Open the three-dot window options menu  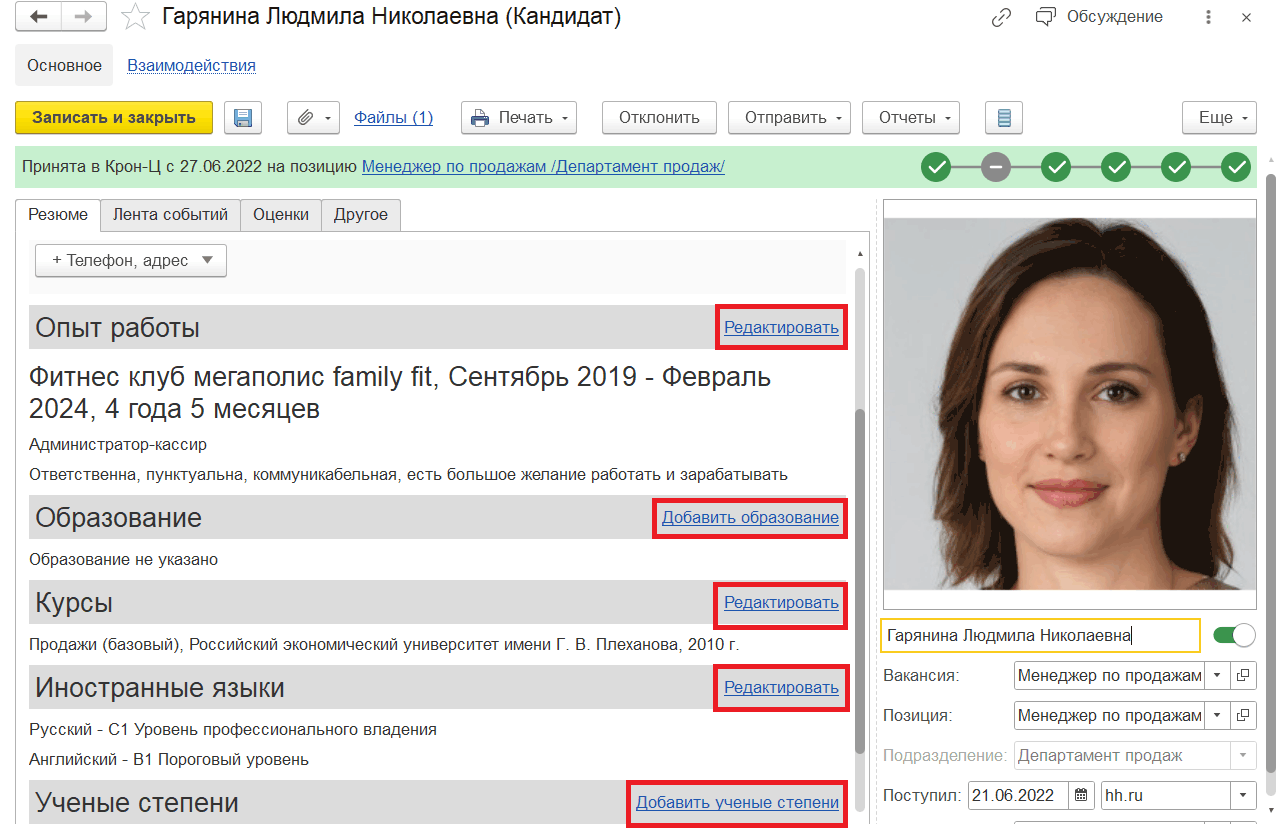(1209, 17)
